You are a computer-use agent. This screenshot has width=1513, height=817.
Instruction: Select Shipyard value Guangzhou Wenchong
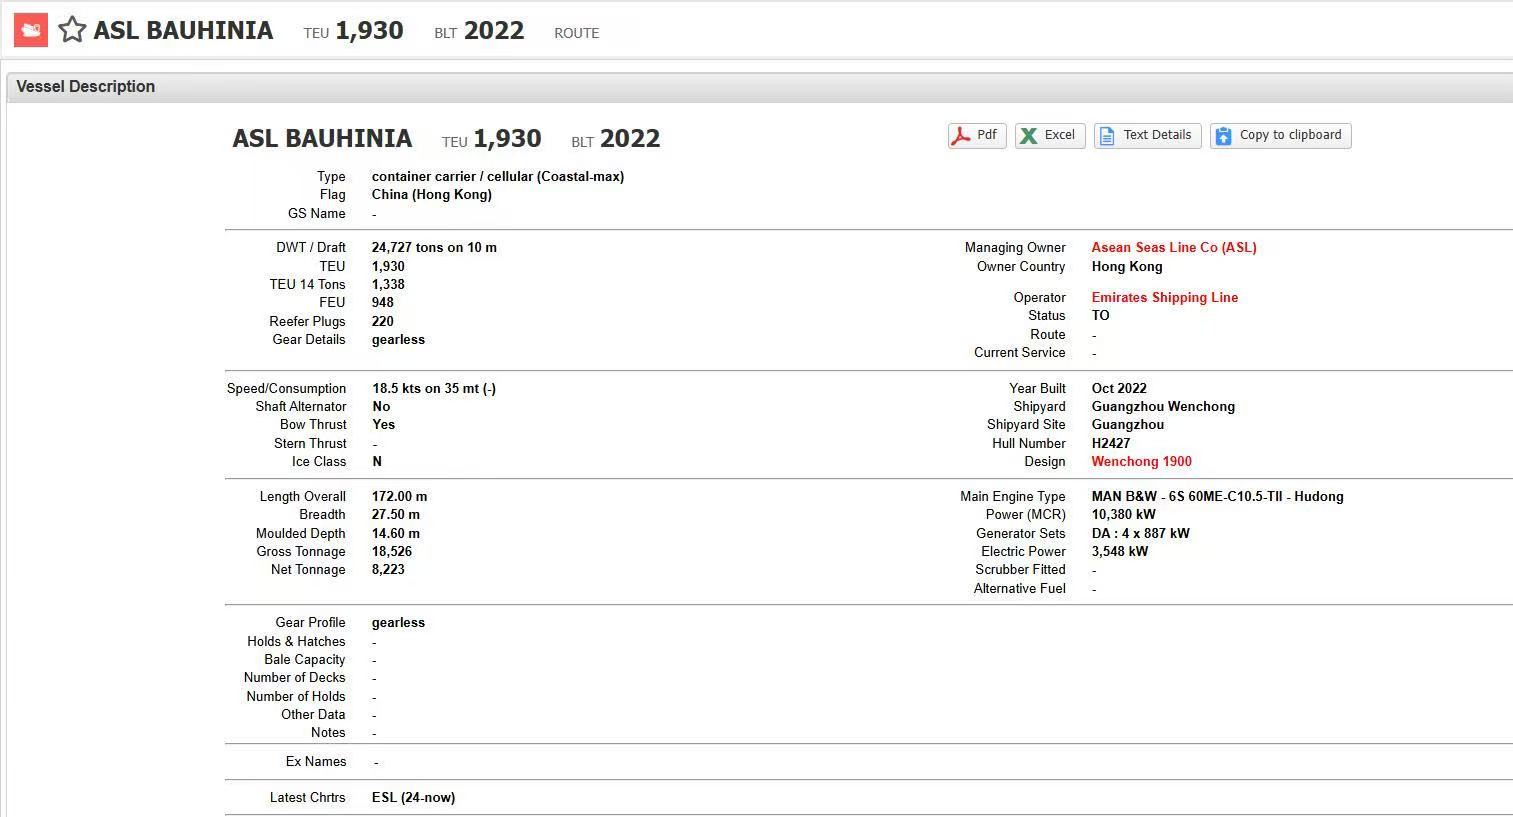1163,407
